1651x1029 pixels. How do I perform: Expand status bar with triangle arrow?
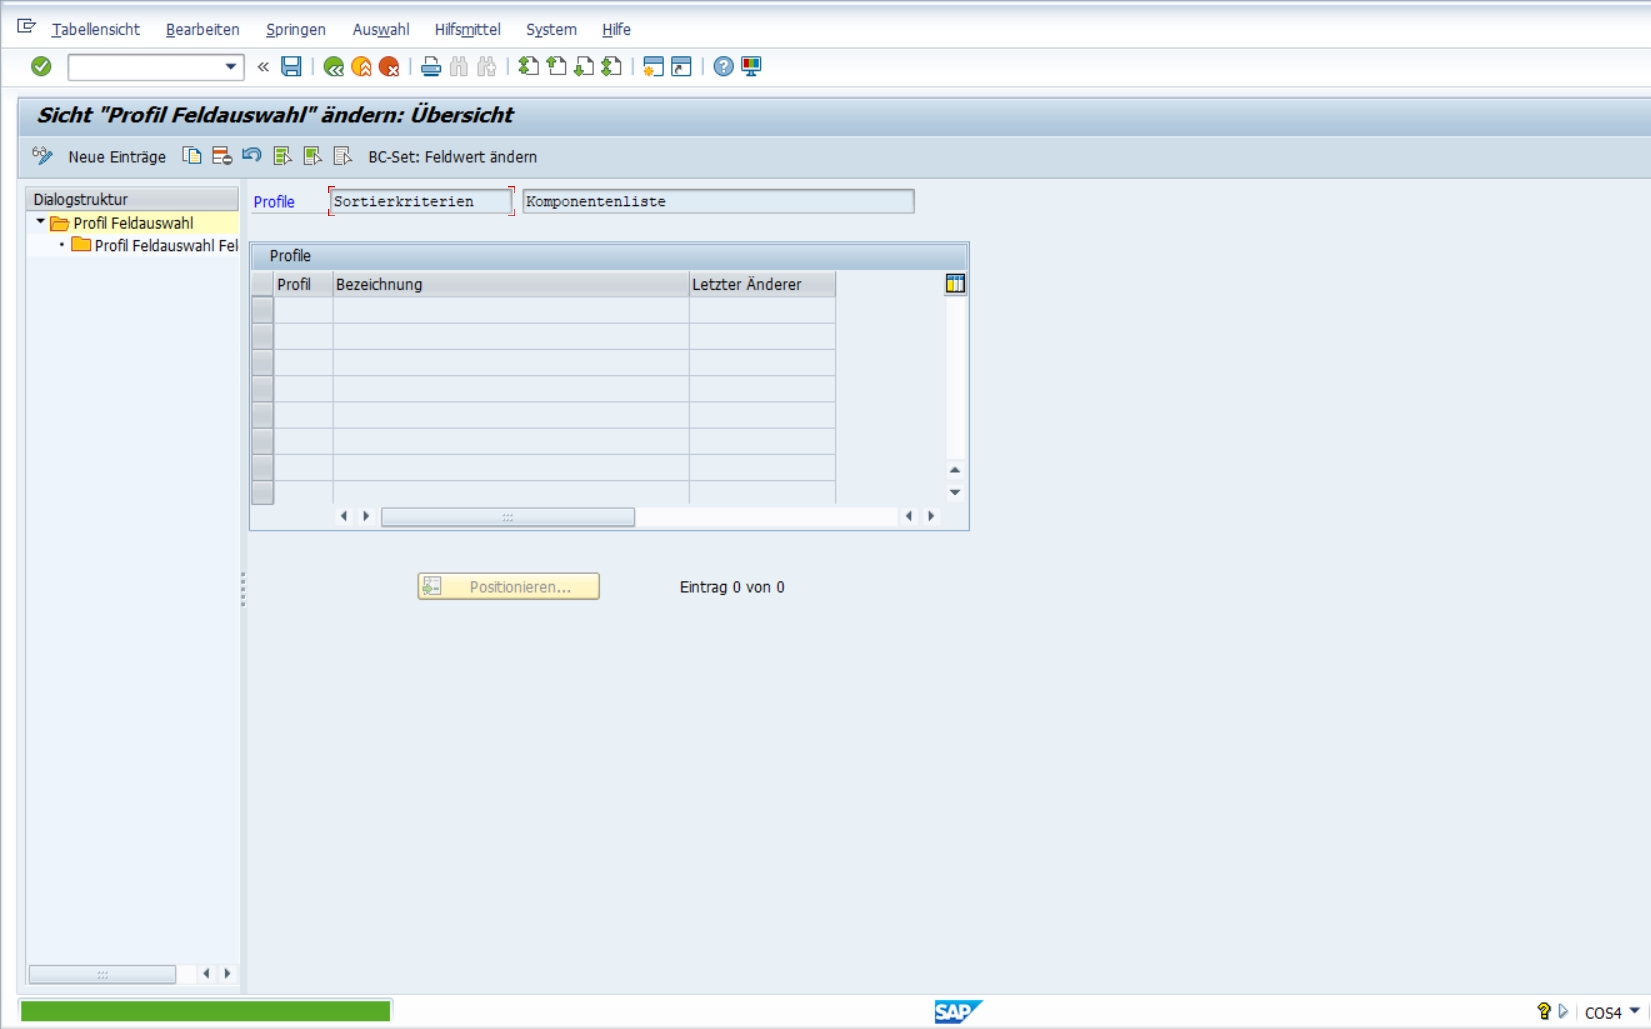pos(1563,1012)
